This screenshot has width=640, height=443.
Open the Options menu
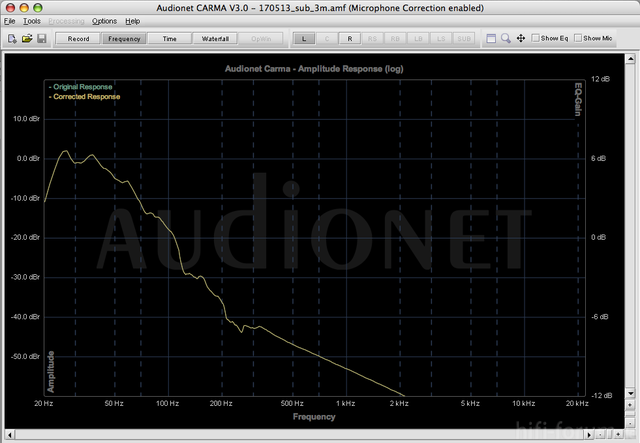point(104,21)
